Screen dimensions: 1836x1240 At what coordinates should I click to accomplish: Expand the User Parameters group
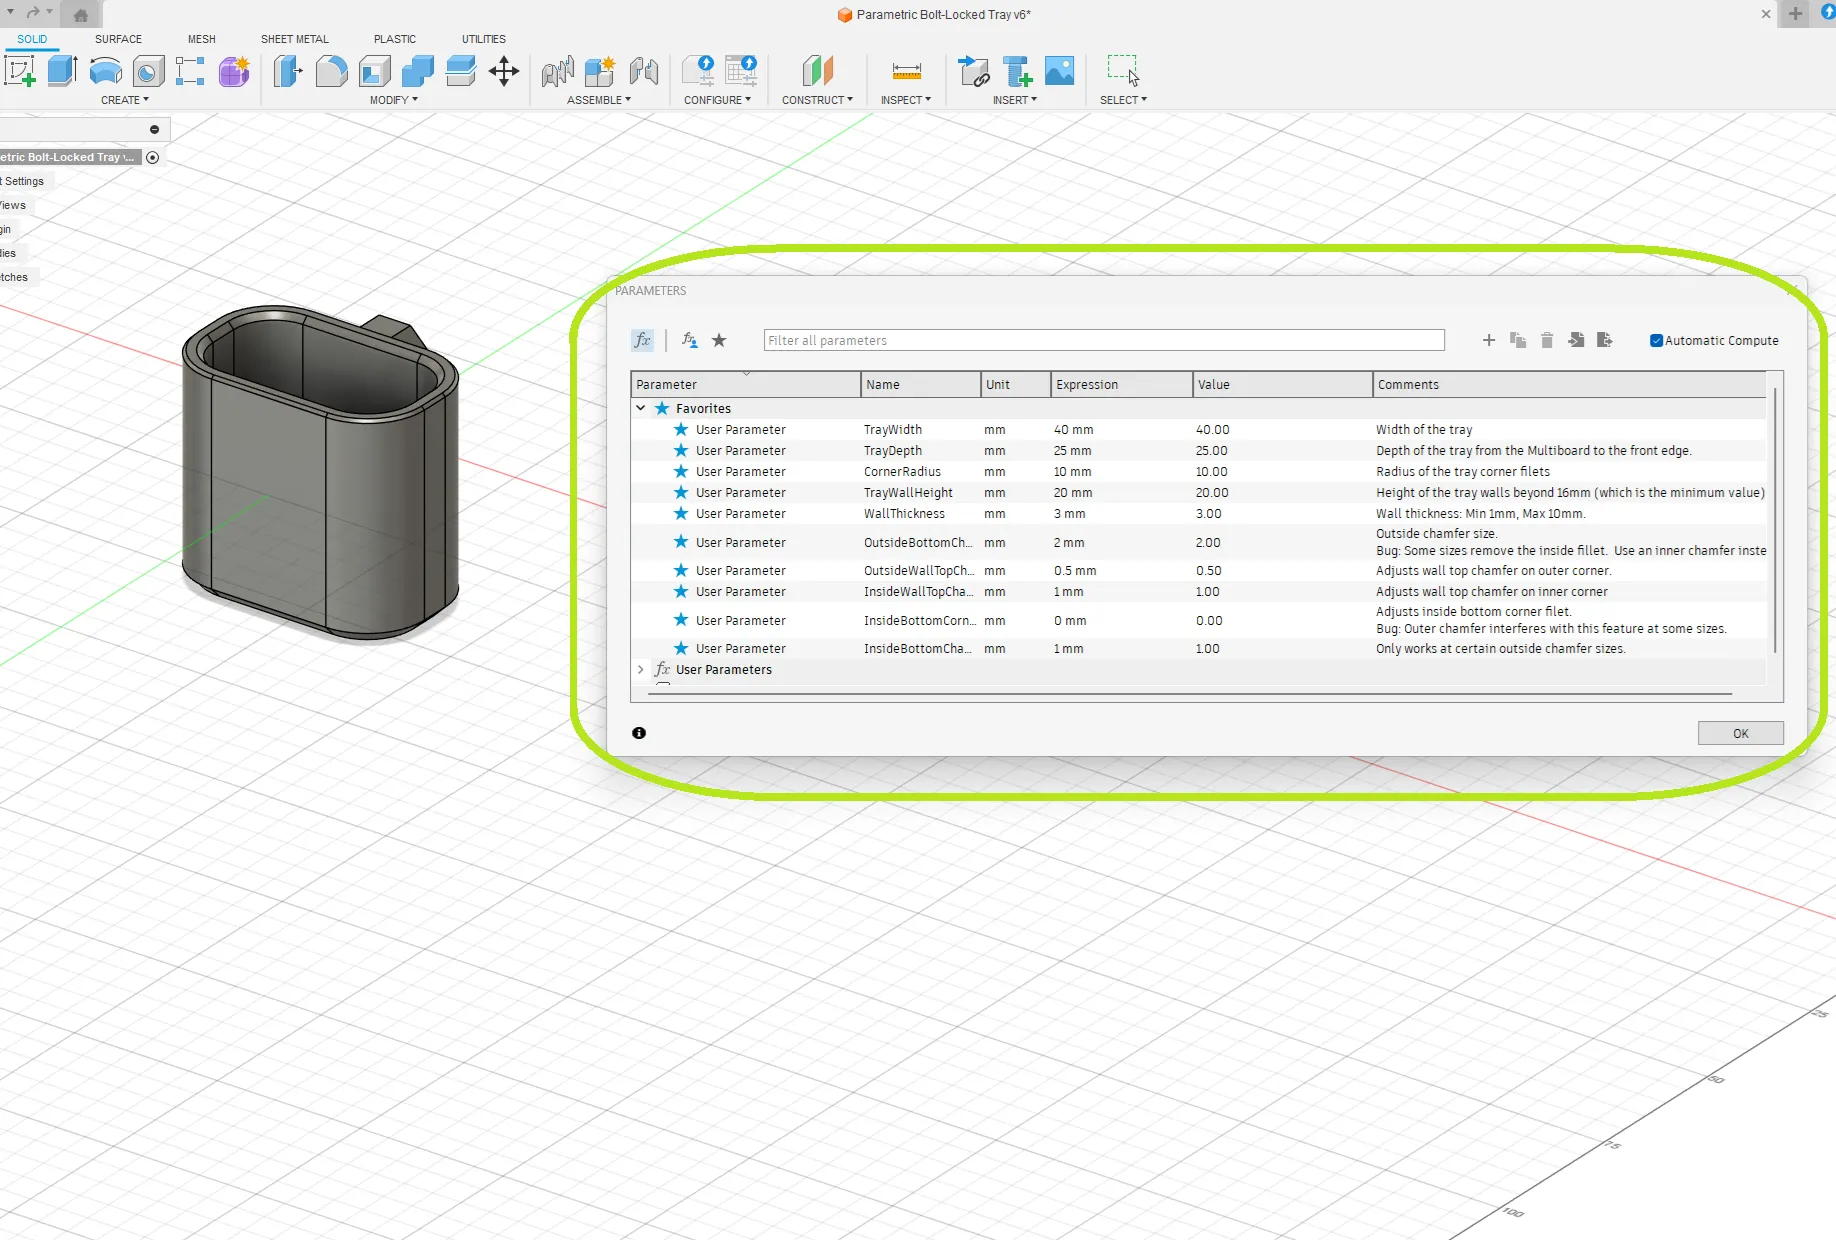tap(640, 669)
